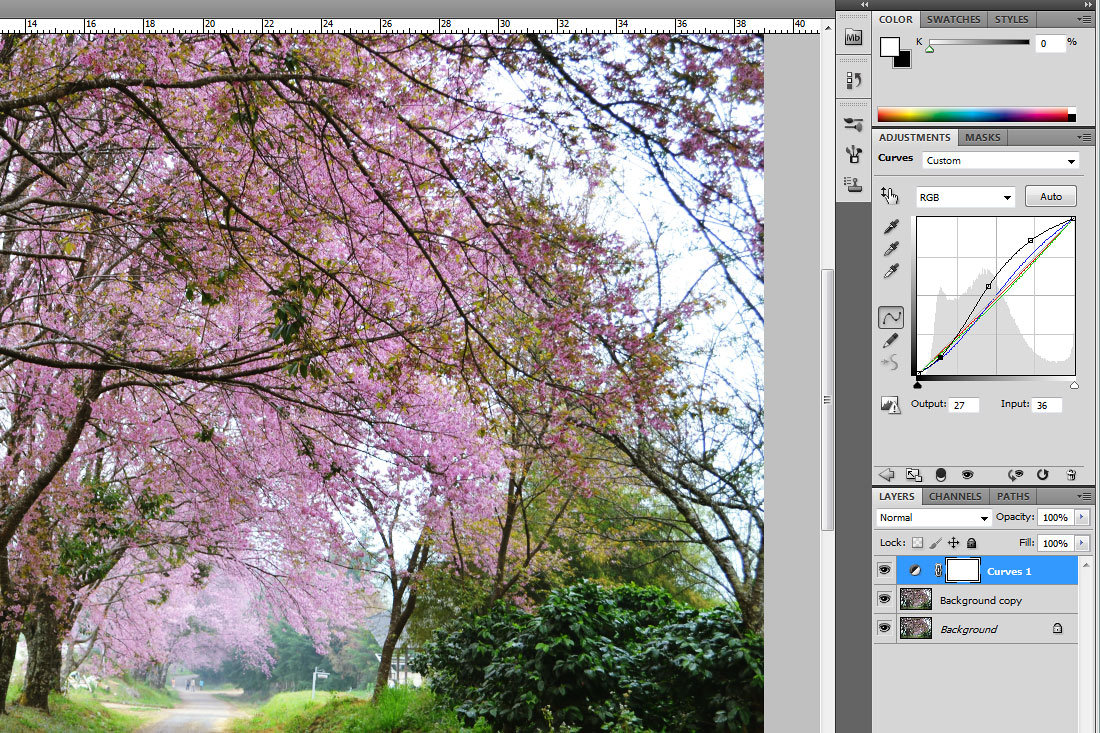Click the trash icon in Adjustments panel
Screen dimensions: 1100x733
[1071, 475]
